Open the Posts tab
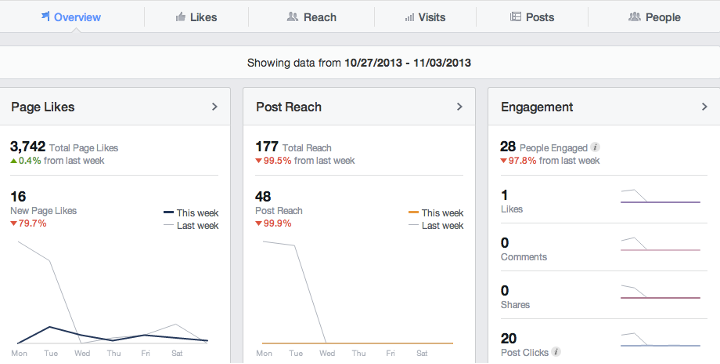720x364 pixels. tap(532, 17)
